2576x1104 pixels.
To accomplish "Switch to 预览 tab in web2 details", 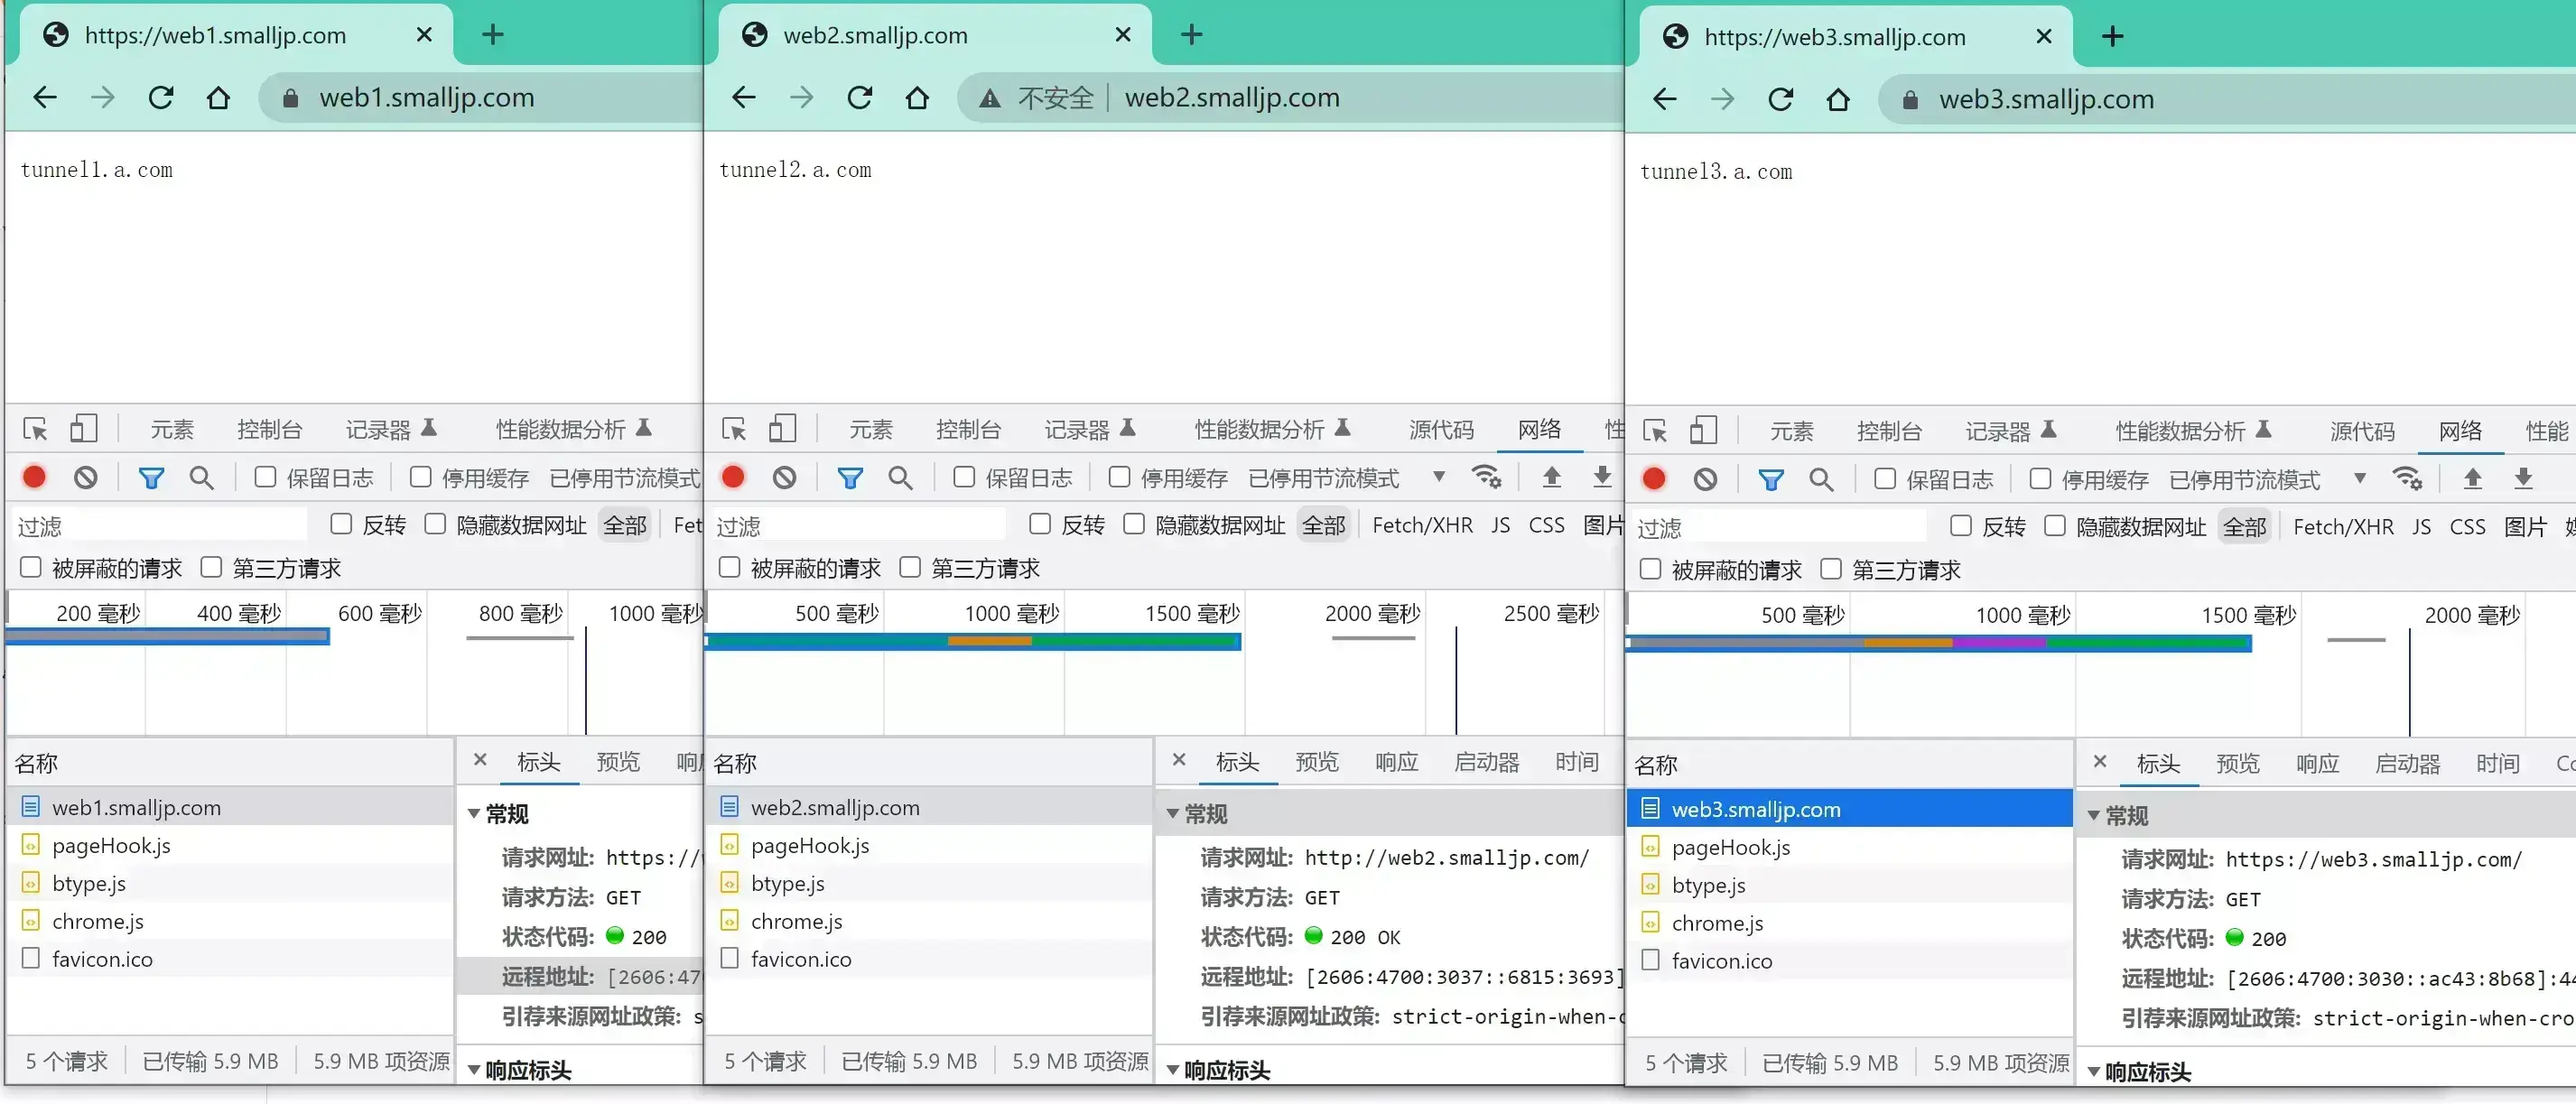I will tap(1316, 762).
